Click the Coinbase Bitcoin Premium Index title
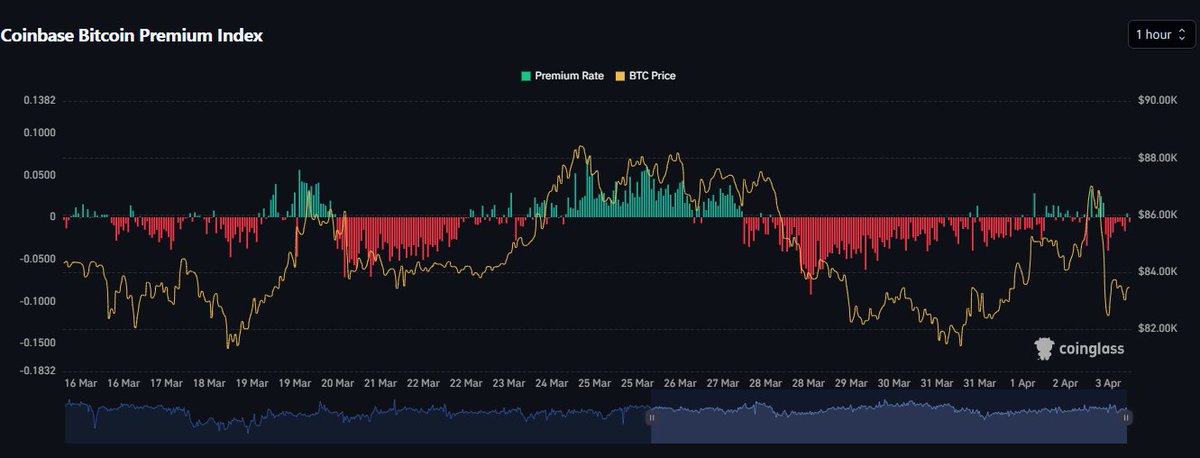The image size is (1200, 458). click(x=131, y=35)
